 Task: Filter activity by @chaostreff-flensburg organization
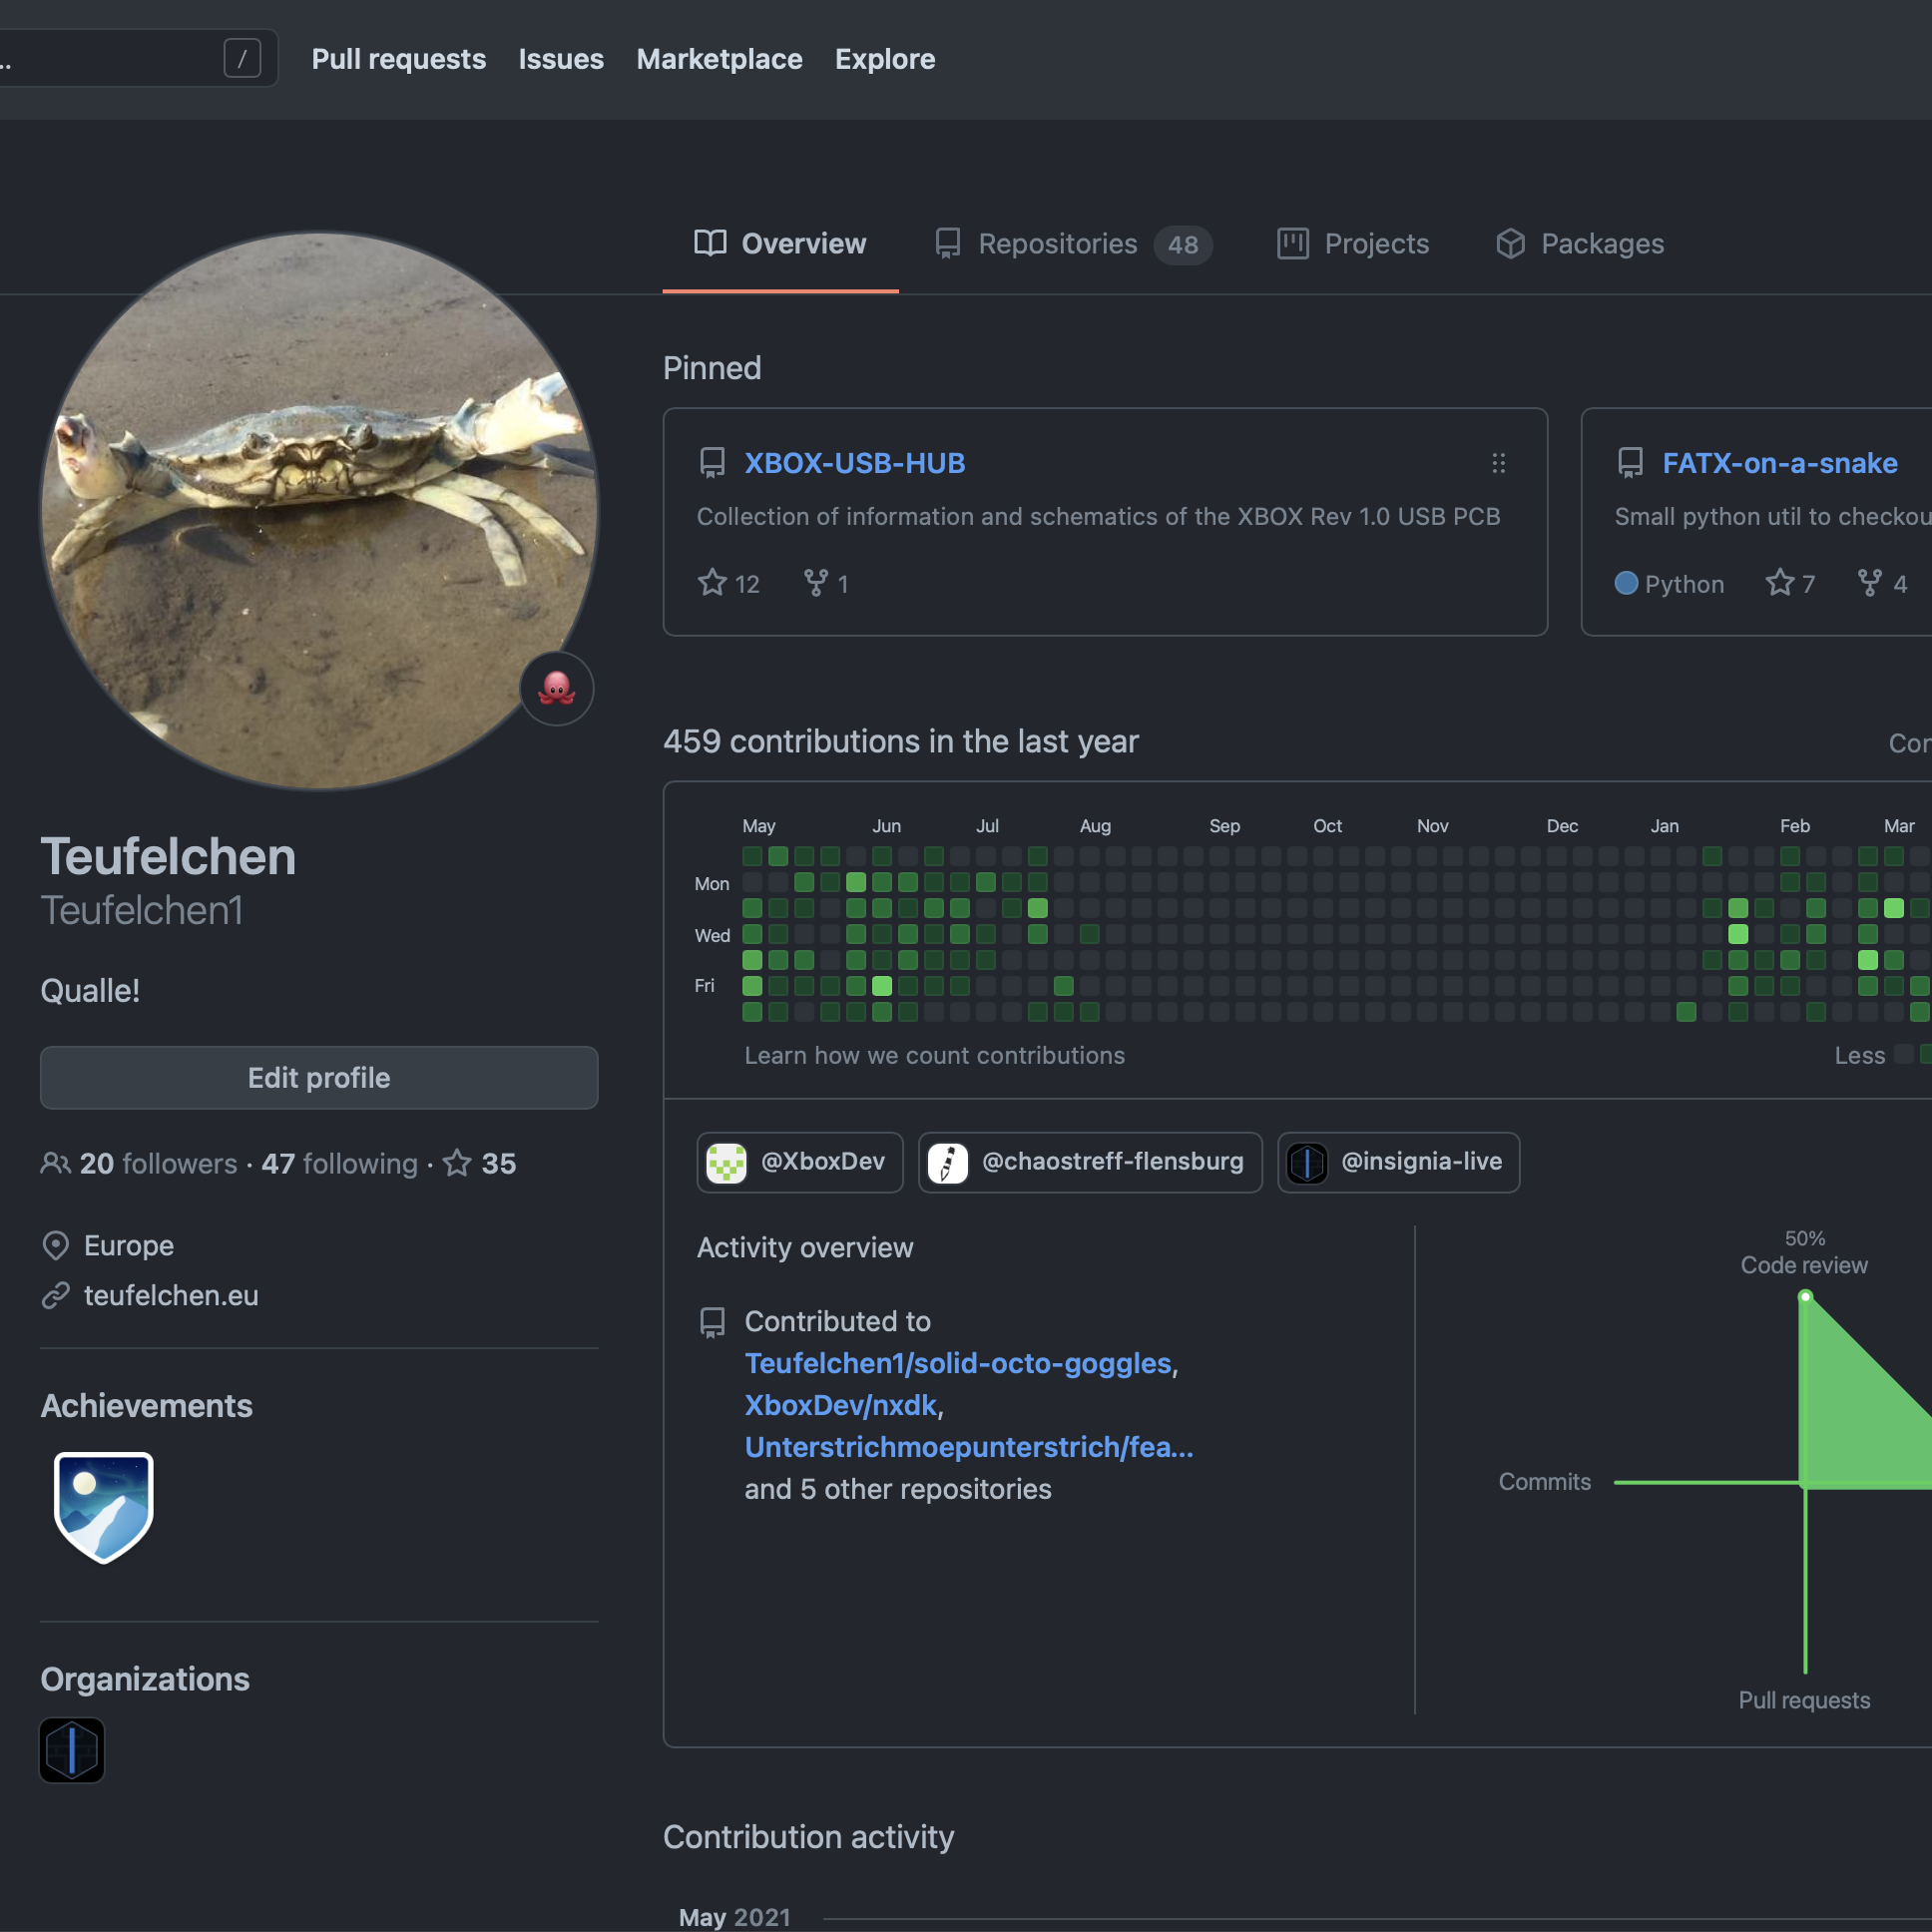[1090, 1162]
